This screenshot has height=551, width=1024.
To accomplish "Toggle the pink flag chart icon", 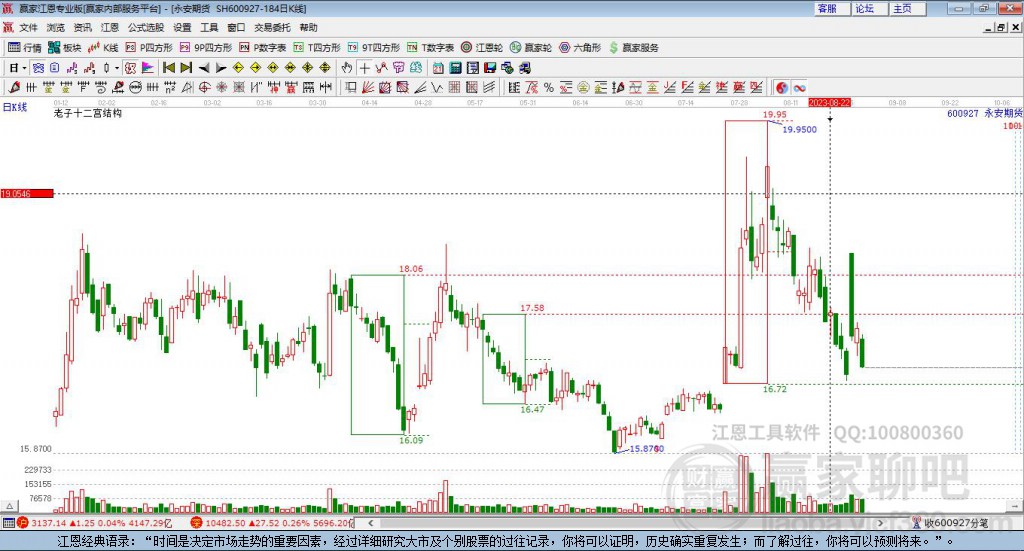I will pyautogui.click(x=148, y=68).
